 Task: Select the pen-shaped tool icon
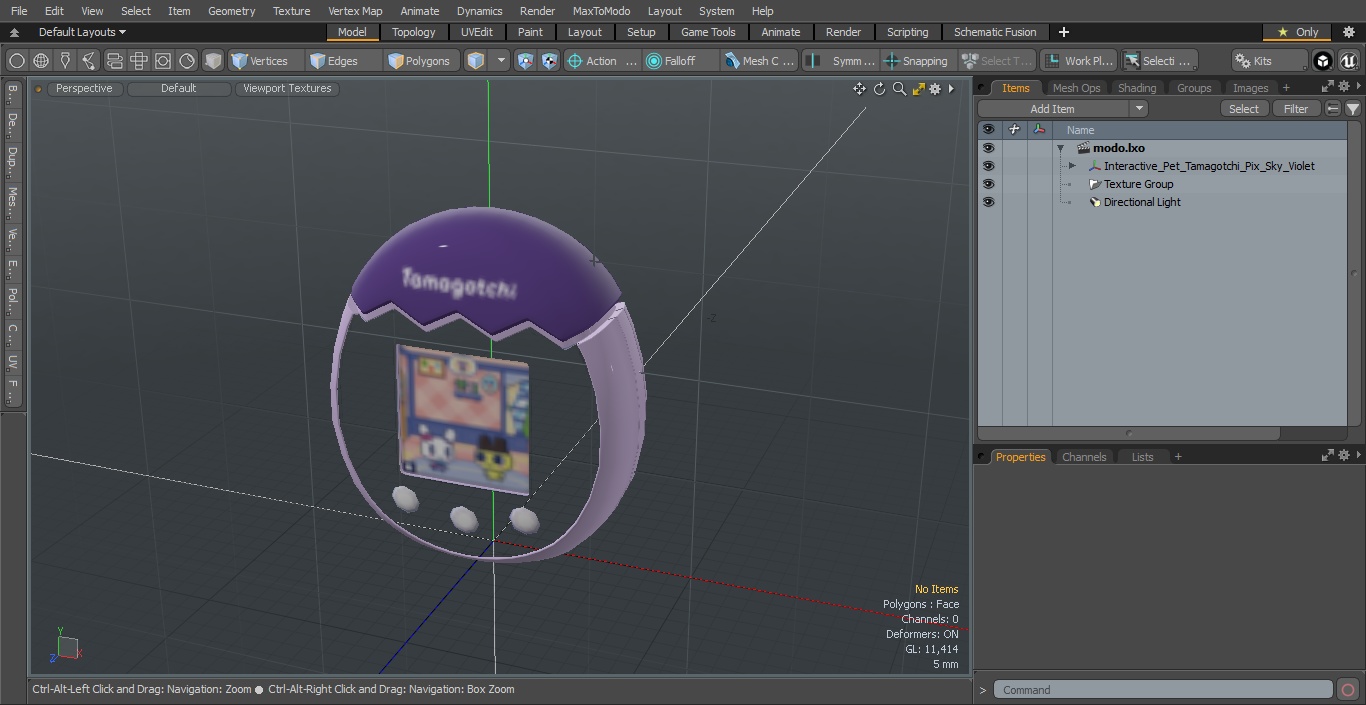(65, 61)
